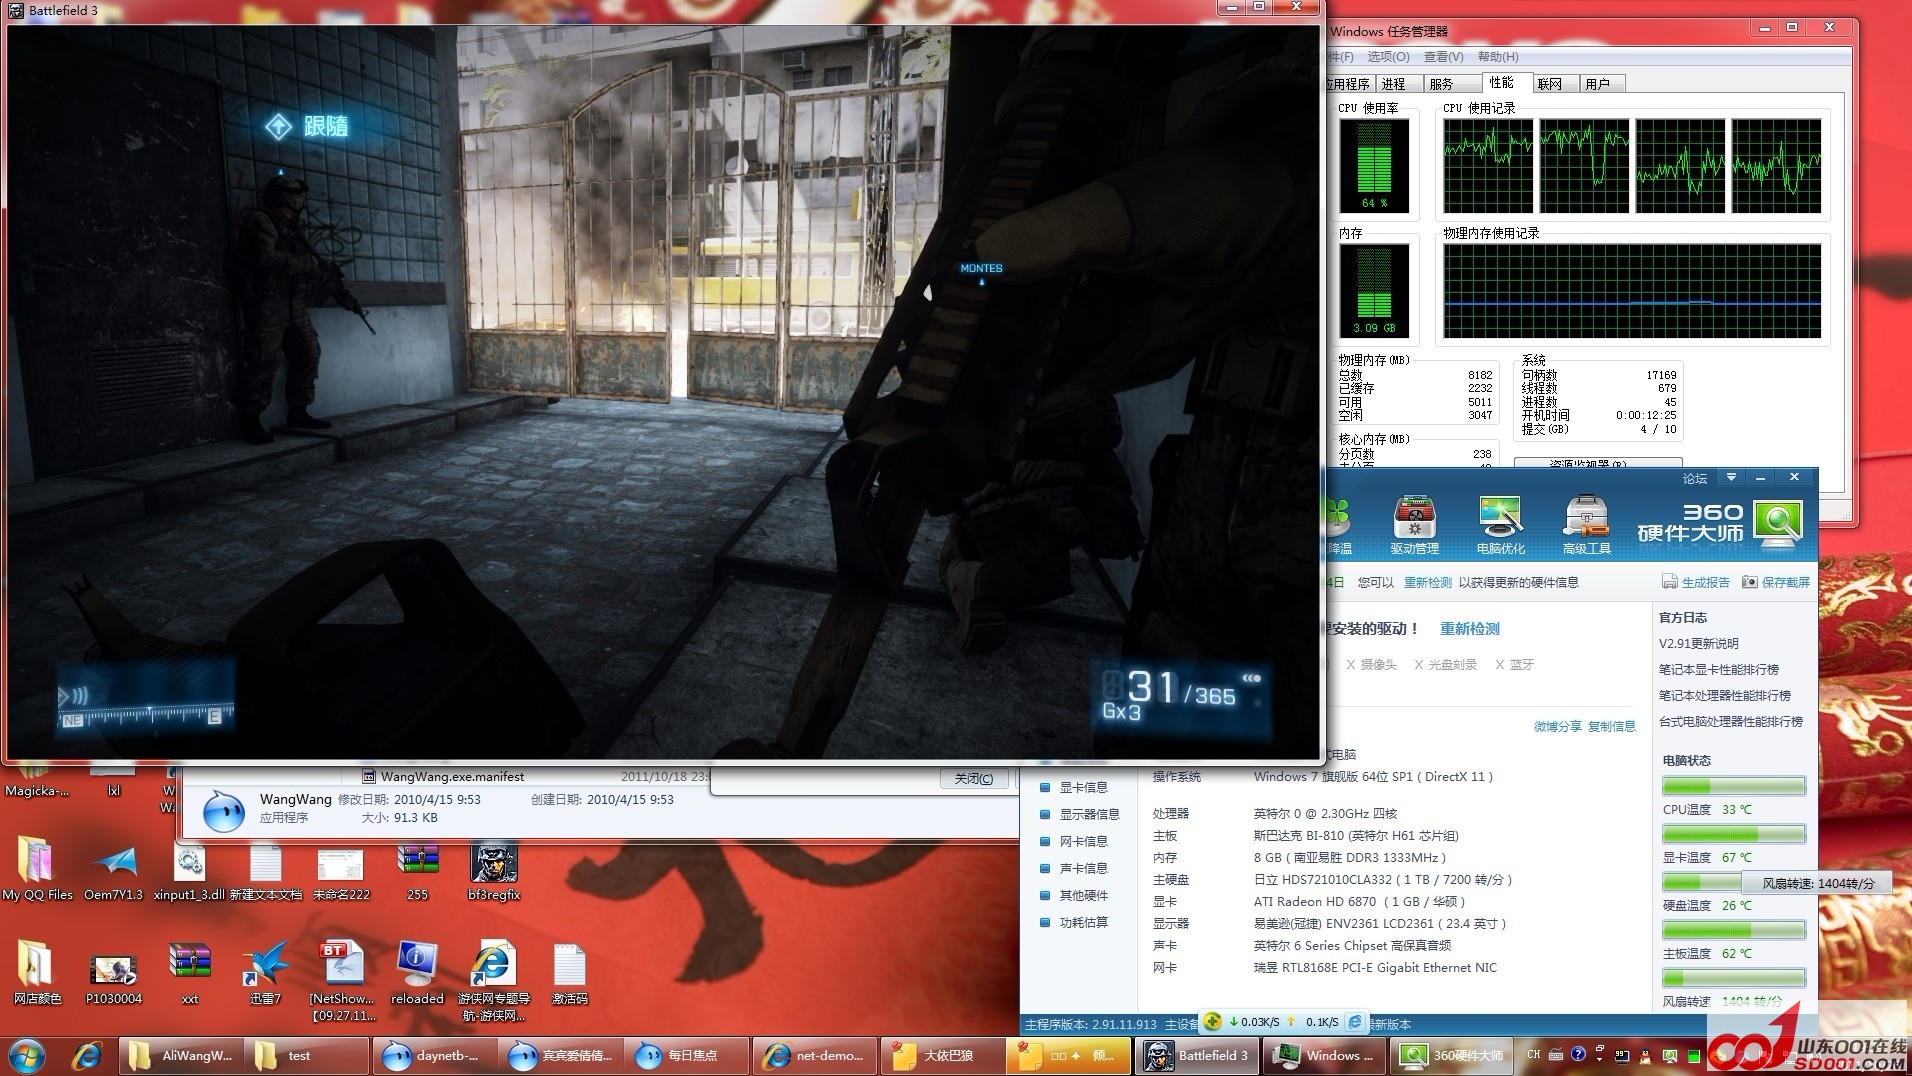This screenshot has width=1912, height=1076.
Task: Click the 关闭(C) button
Action: coord(973,778)
